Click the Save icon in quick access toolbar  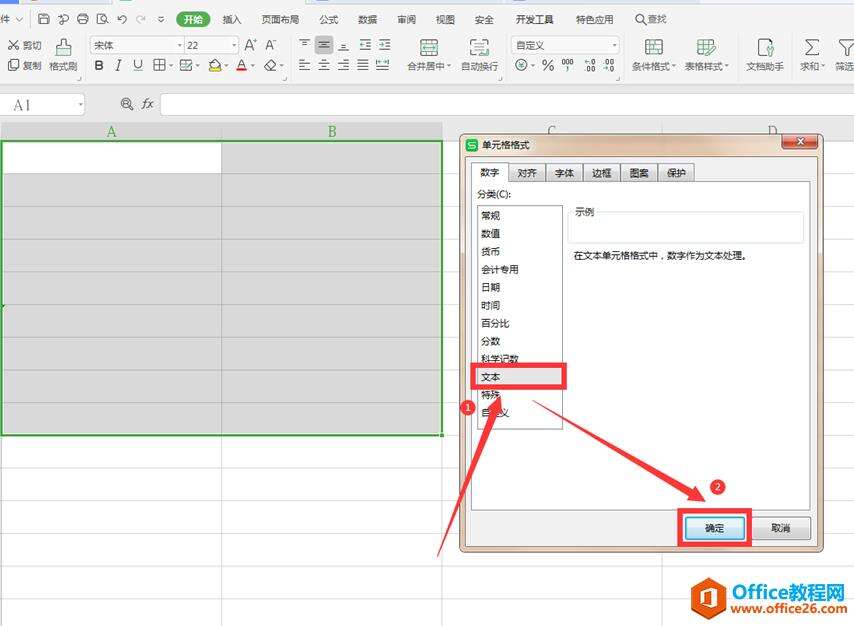coord(44,19)
